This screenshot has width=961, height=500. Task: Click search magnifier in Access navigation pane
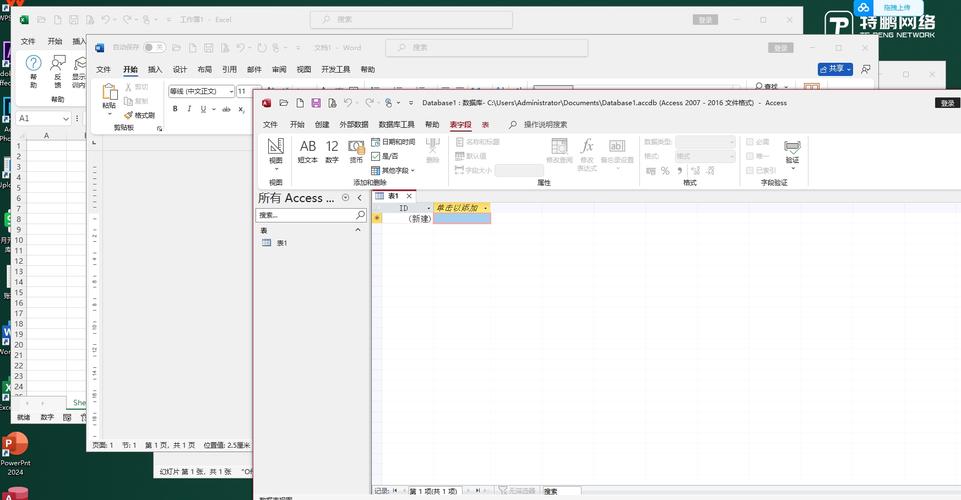360,215
